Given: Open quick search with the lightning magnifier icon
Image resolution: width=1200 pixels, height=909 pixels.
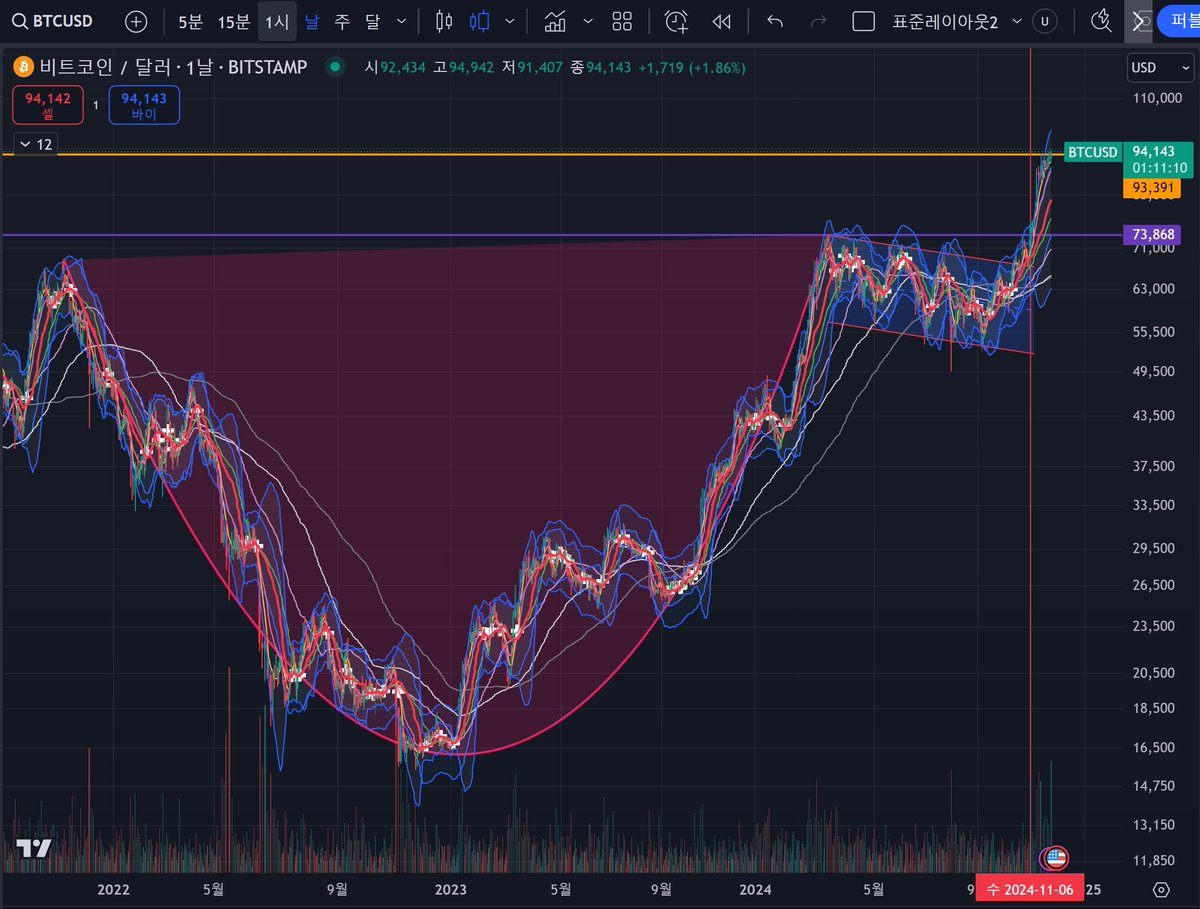Looking at the screenshot, I should pyautogui.click(x=1102, y=21).
